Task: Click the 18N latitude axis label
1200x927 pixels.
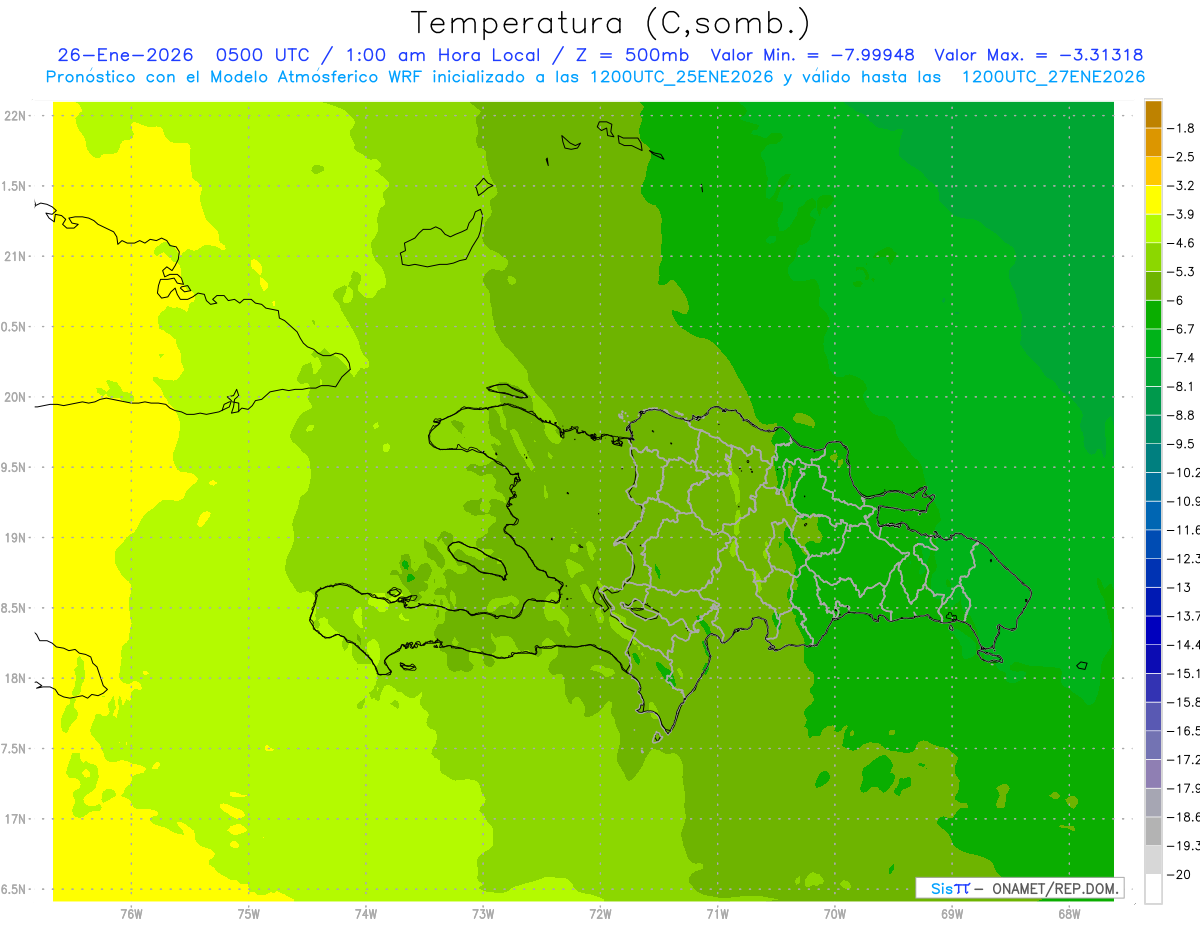Action: (x=16, y=678)
